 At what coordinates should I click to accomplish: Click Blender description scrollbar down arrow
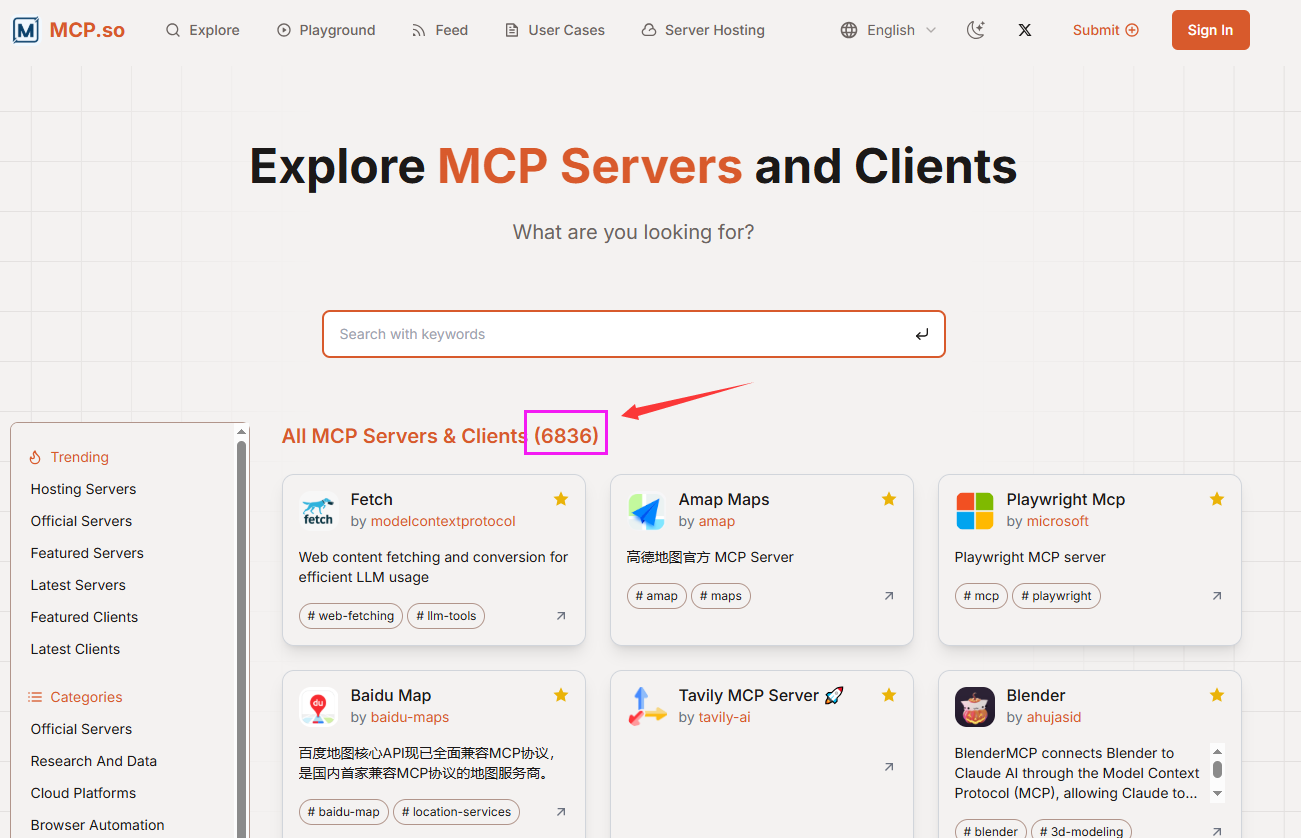pyautogui.click(x=1217, y=794)
